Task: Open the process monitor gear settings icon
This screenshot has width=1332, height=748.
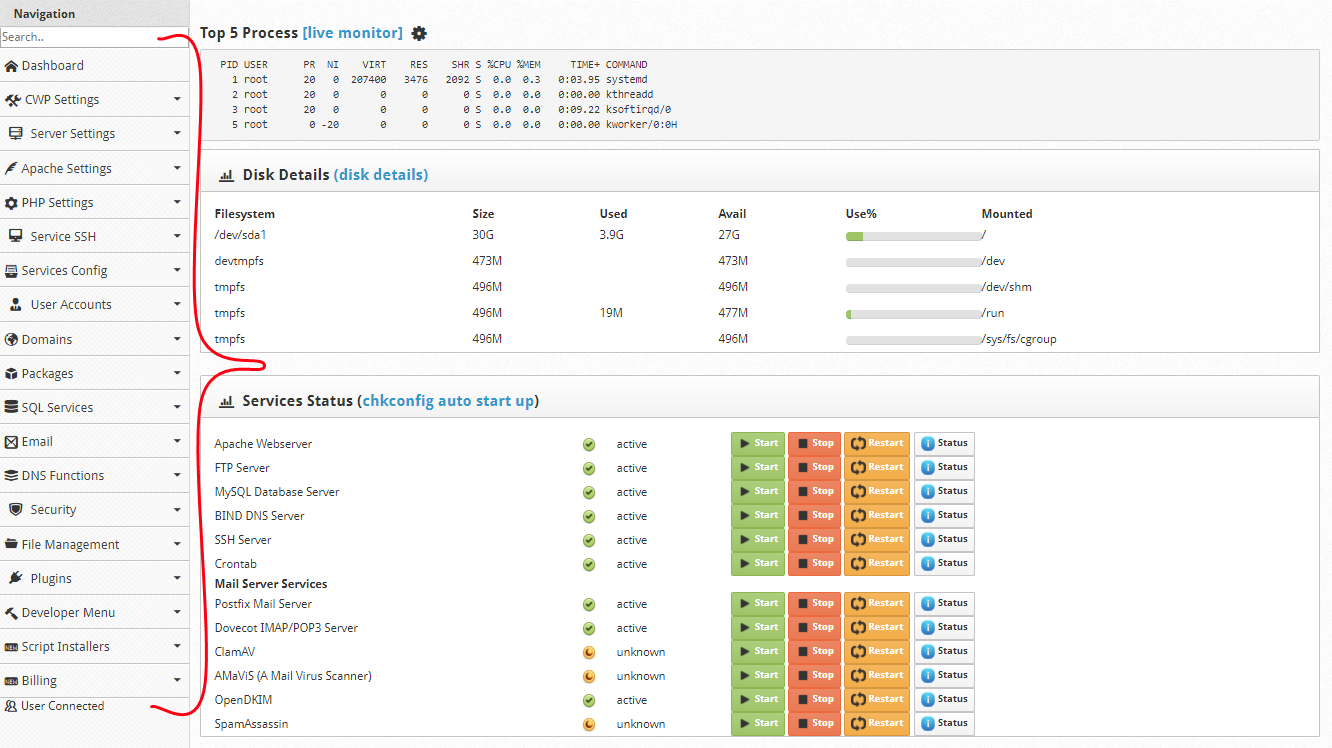Action: pos(419,33)
